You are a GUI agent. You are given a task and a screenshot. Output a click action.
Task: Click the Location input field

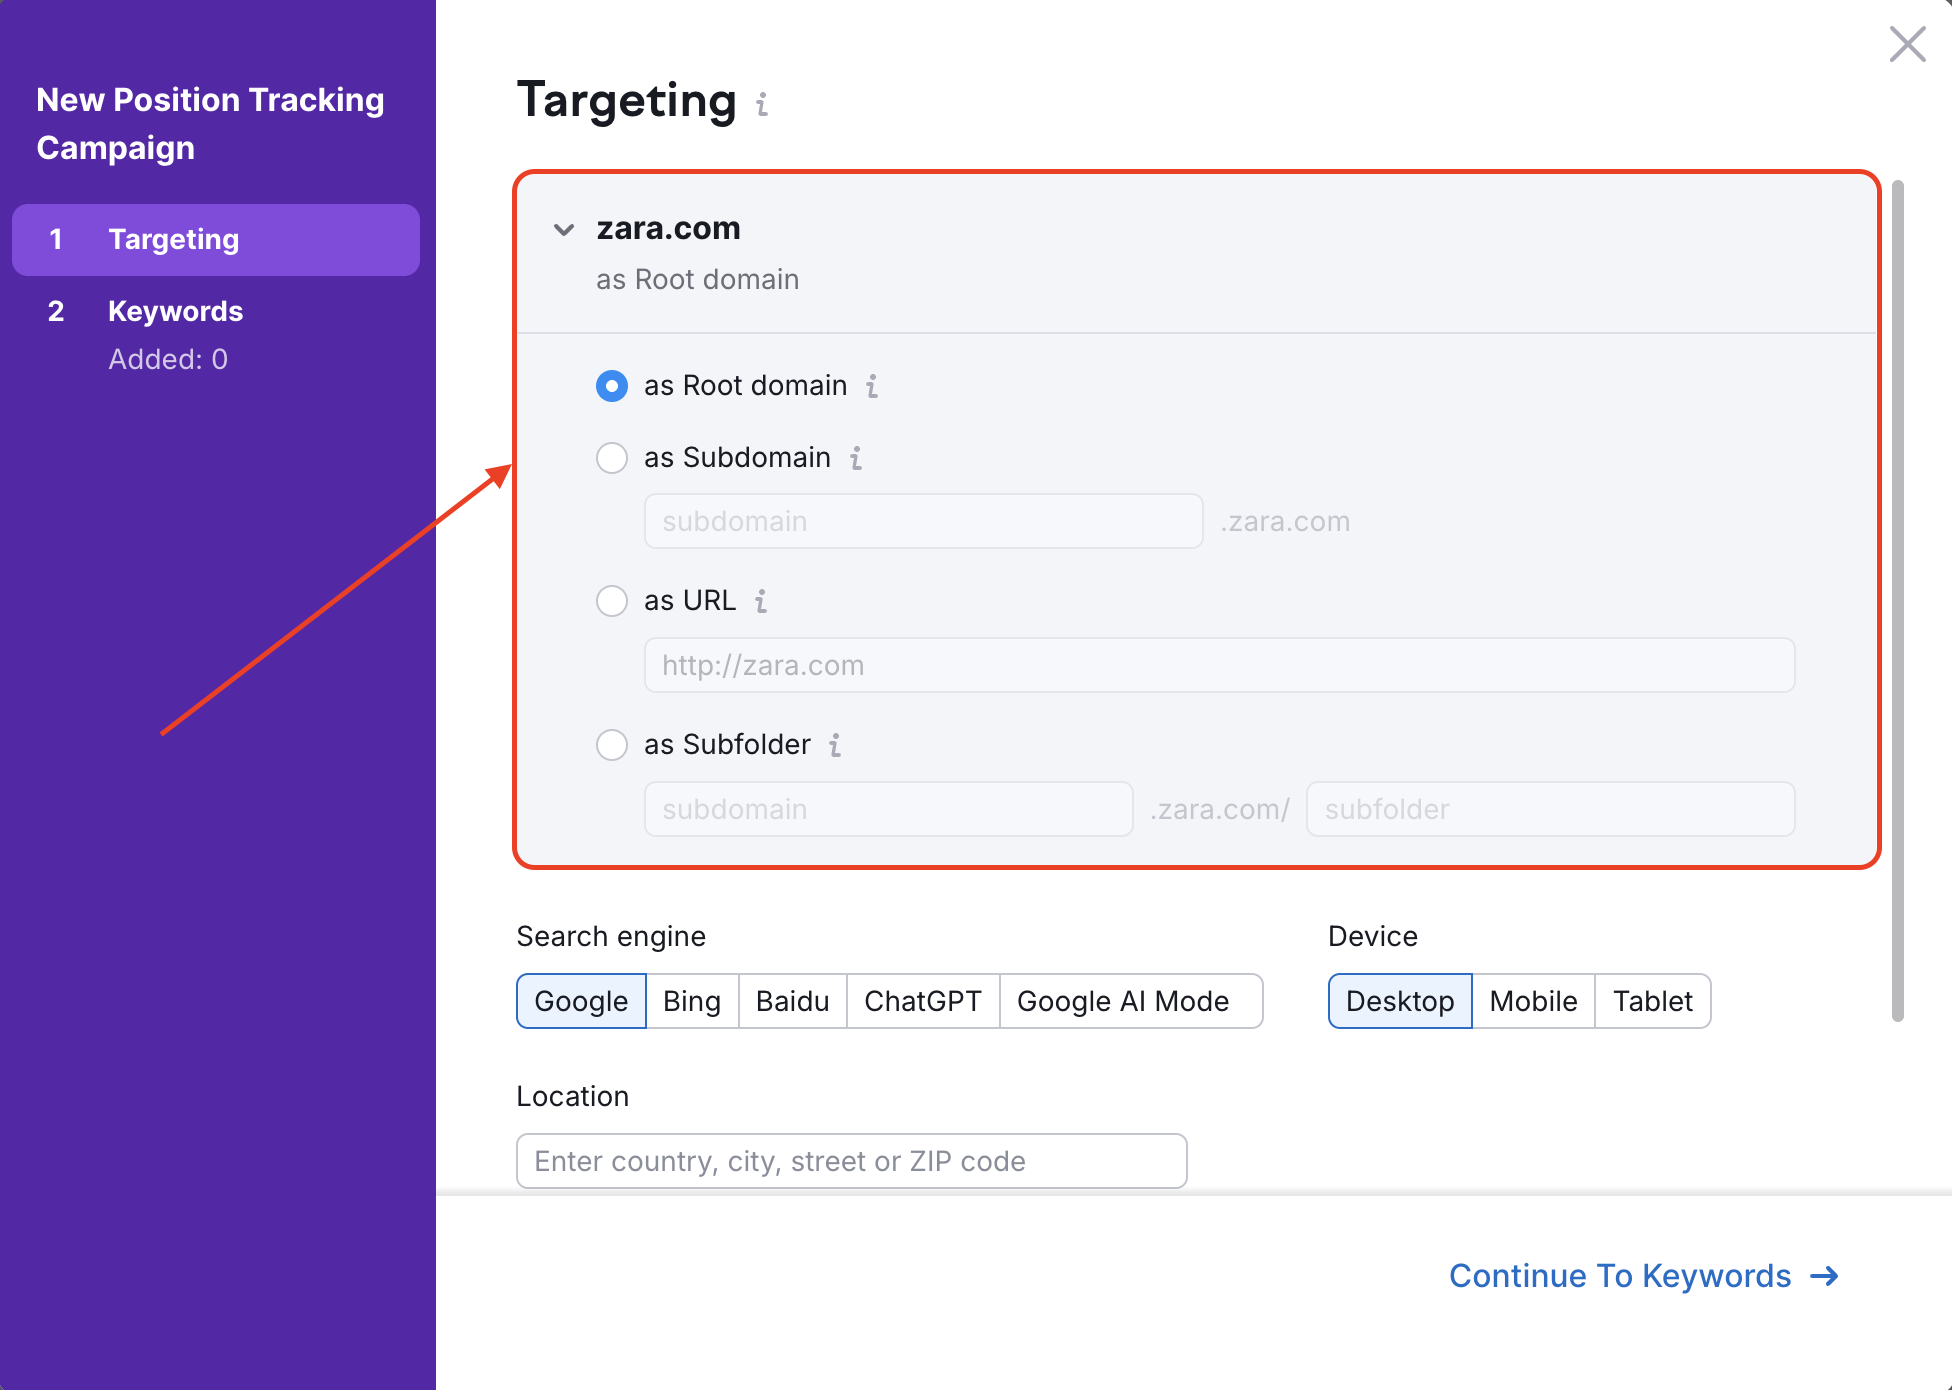(851, 1161)
